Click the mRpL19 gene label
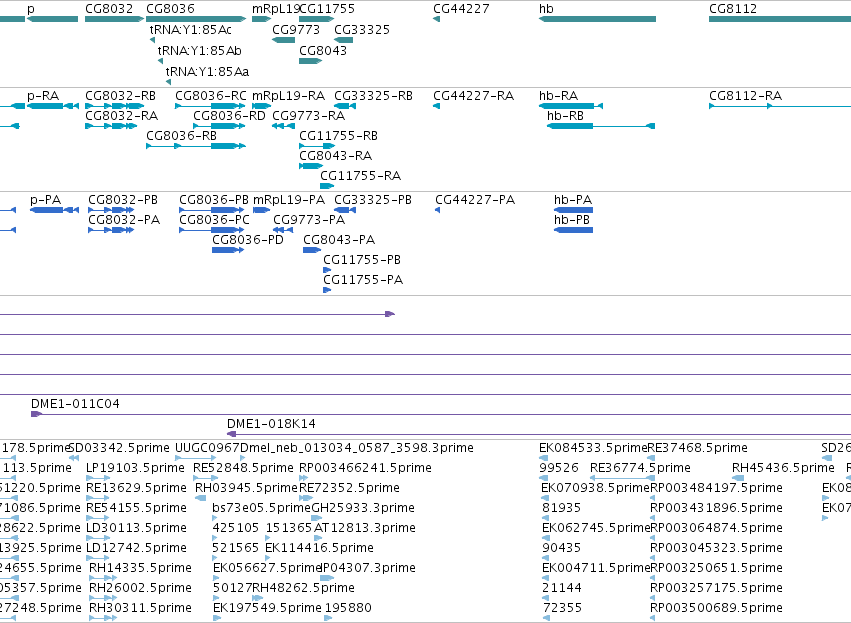851x623 pixels. 276,9
